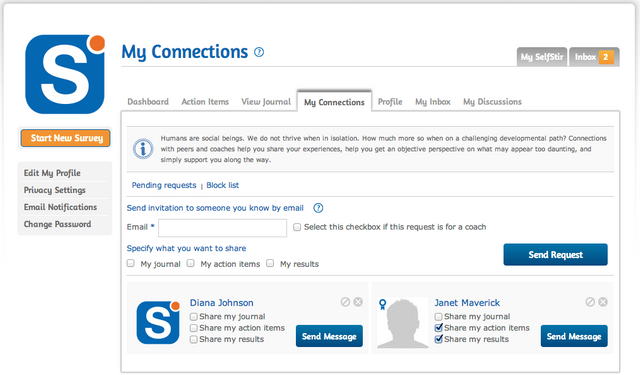Viewport: 640px width, 375px height.
Task: Click the coach ribbon badge on Janet's photo
Action: coord(382,304)
